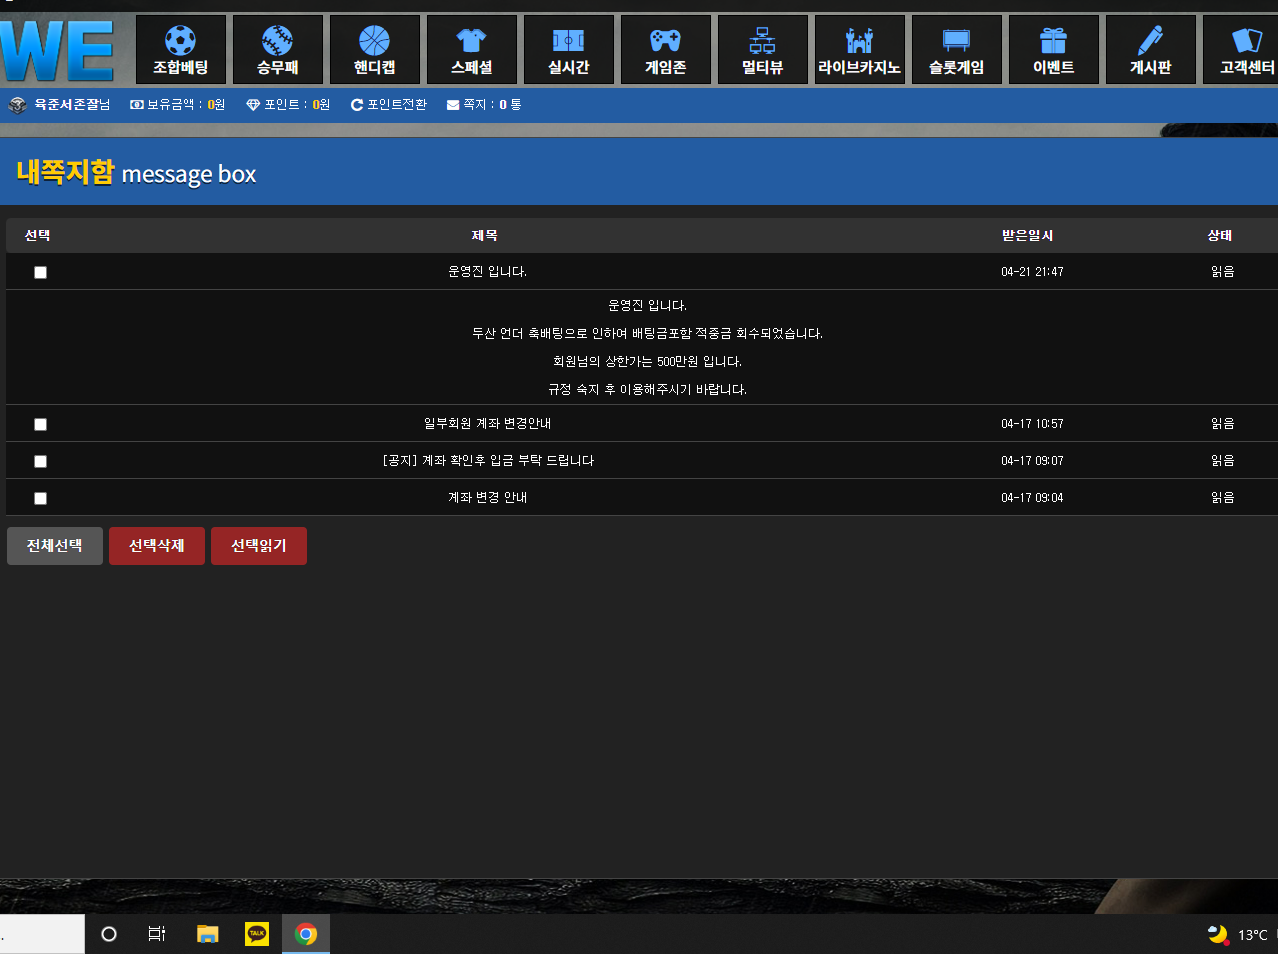Screen dimensions: 1278x954
Task: Open the 게시판 pencil menu
Action: pyautogui.click(x=1151, y=50)
